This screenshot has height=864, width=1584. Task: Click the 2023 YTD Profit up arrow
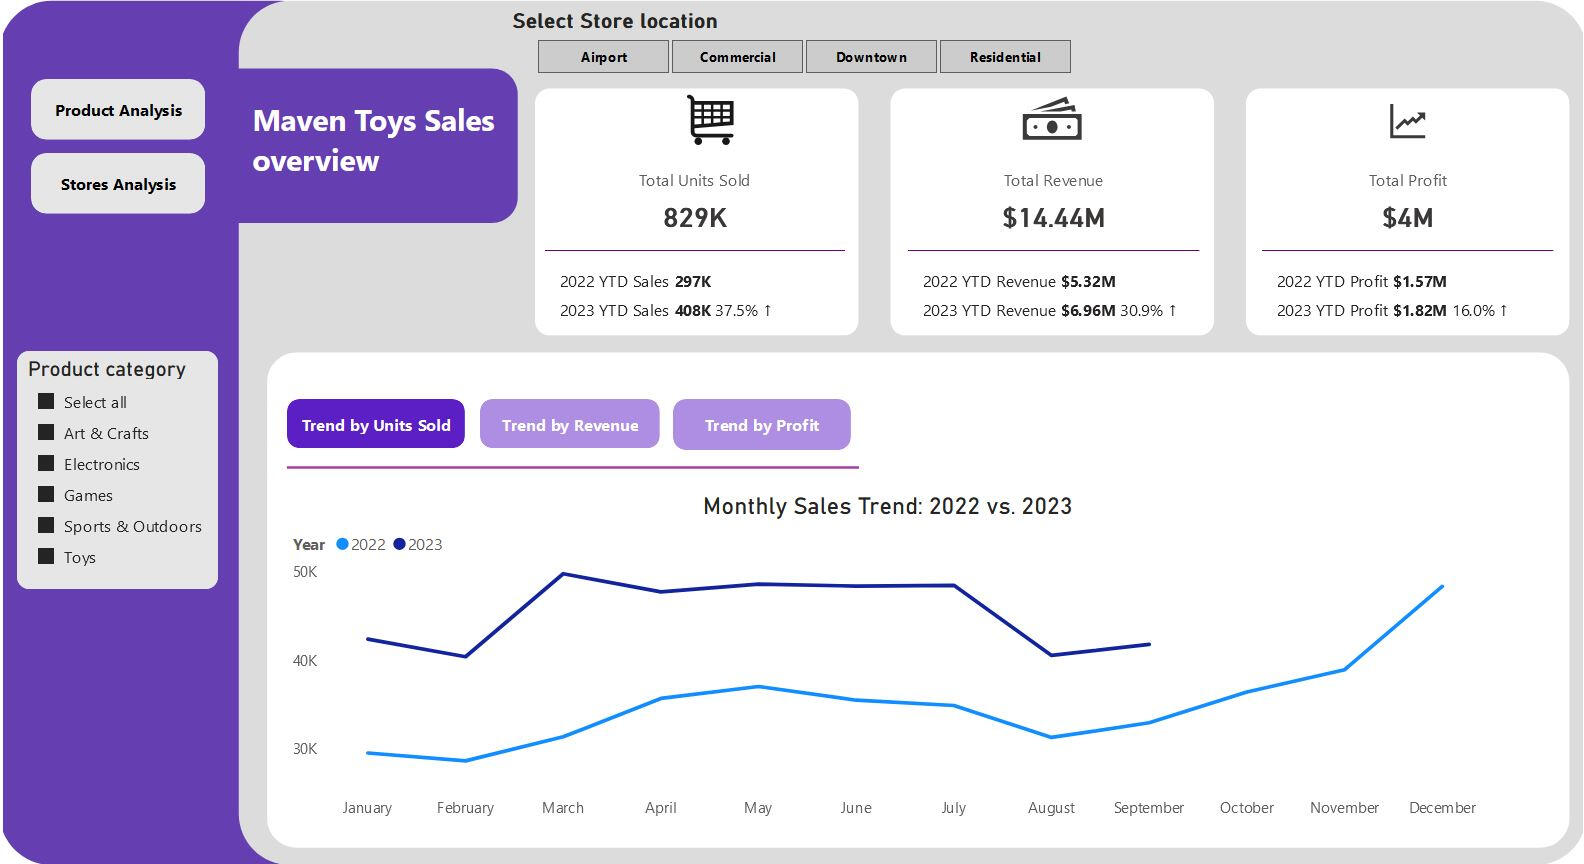click(x=1504, y=311)
